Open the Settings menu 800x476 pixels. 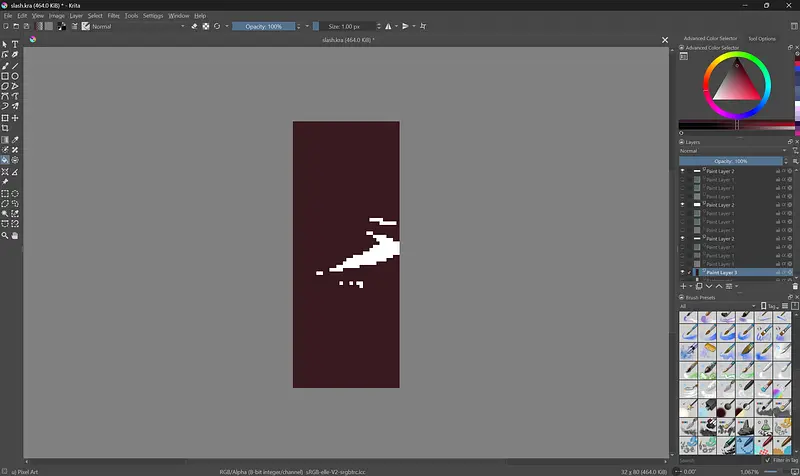coord(153,16)
